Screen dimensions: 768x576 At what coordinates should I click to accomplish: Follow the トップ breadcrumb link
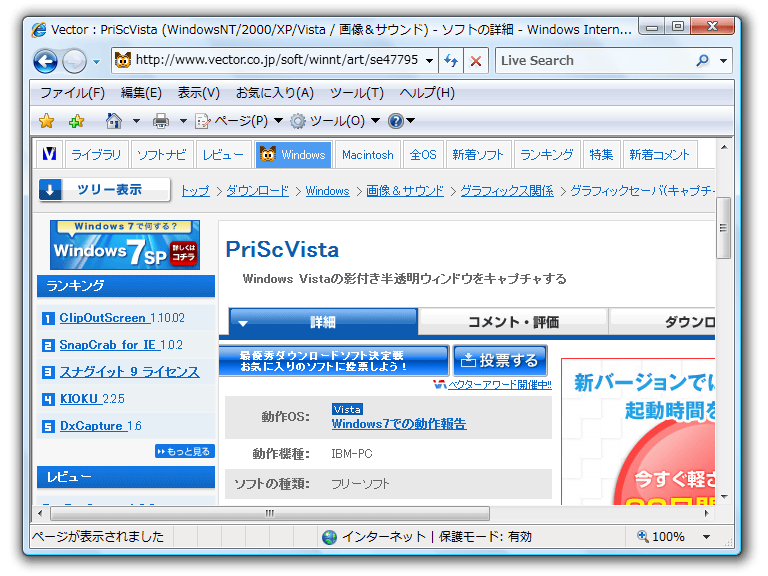[x=195, y=191]
